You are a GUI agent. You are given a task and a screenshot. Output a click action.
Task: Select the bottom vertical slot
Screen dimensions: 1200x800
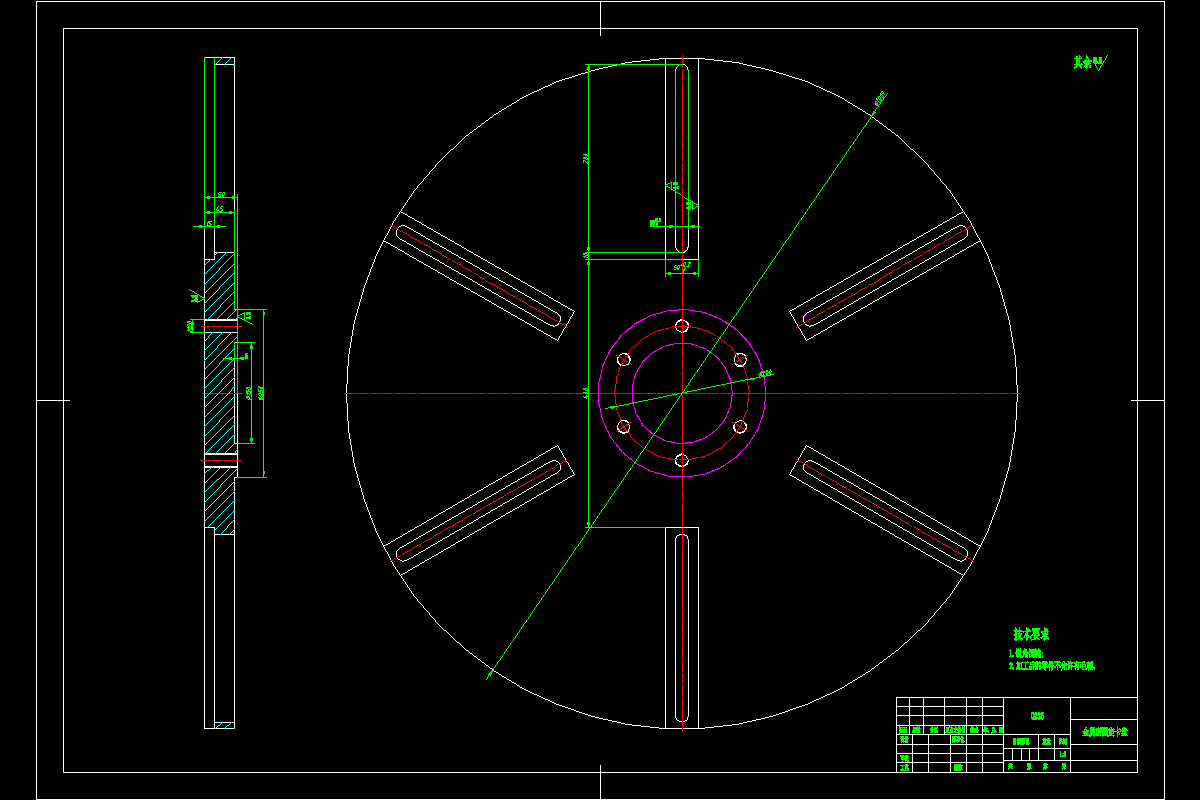[x=682, y=630]
